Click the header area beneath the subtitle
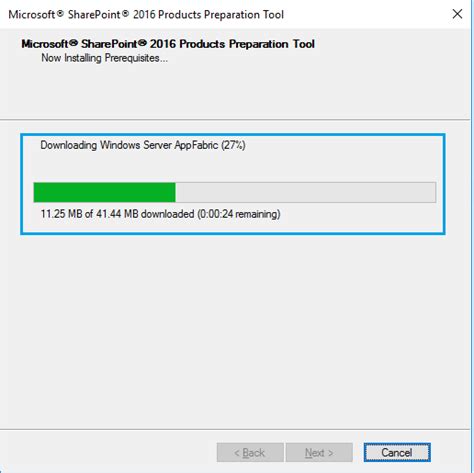 tap(235, 92)
